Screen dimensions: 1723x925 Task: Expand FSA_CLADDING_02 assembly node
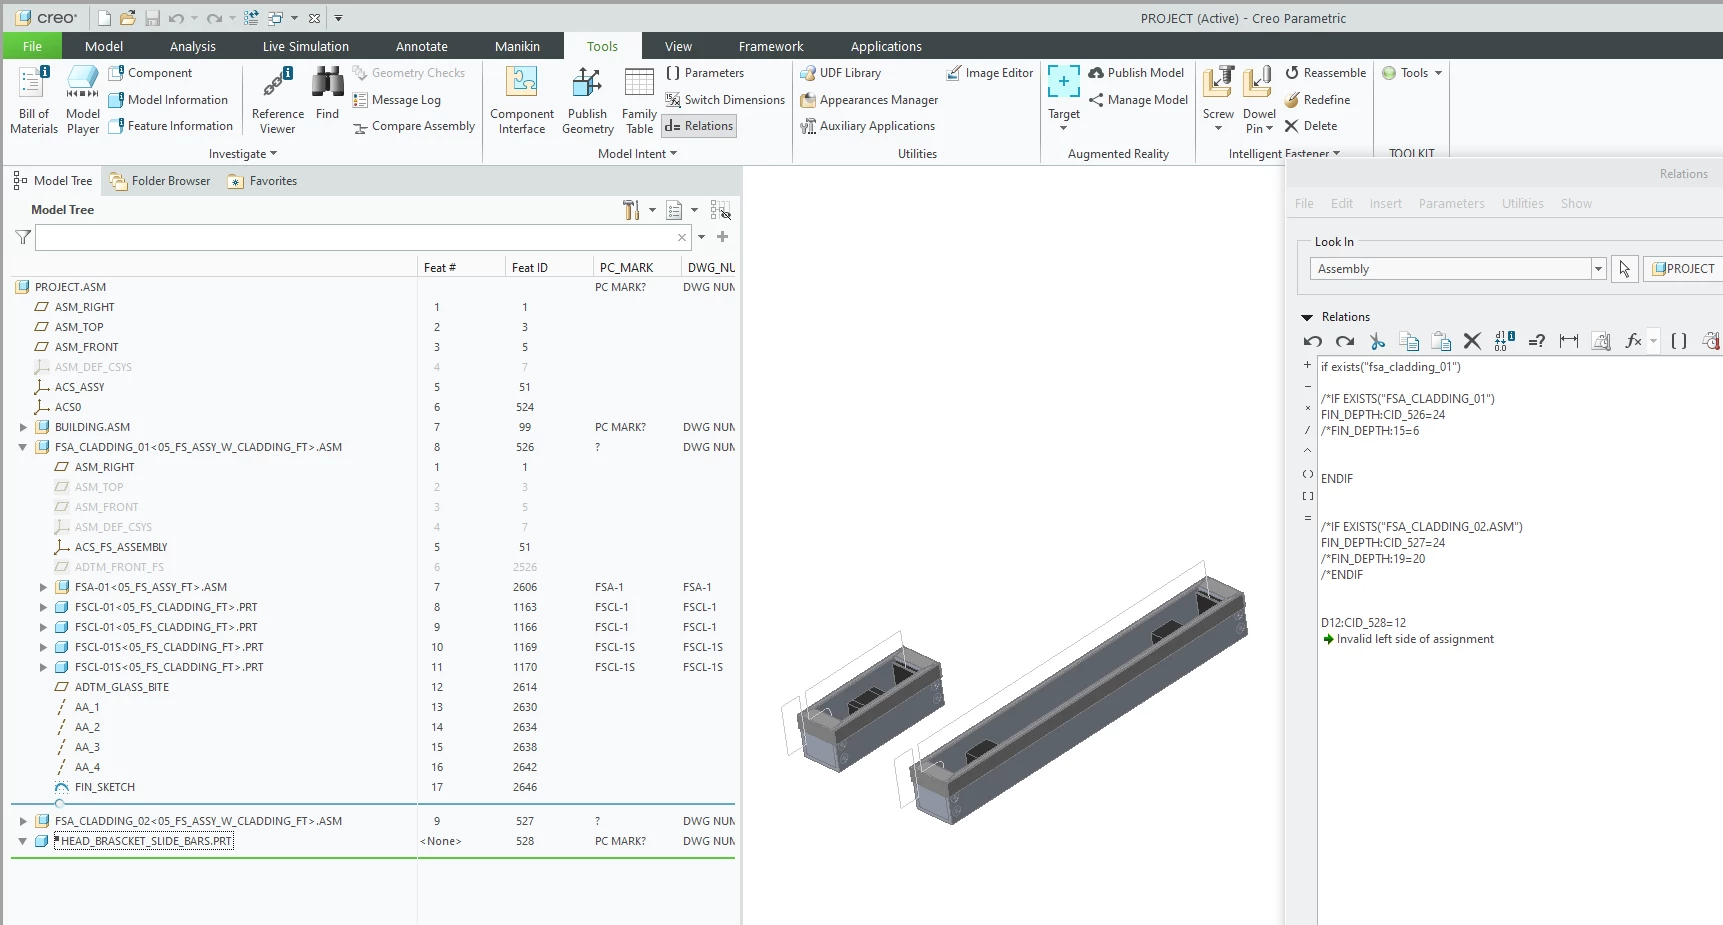pos(23,821)
